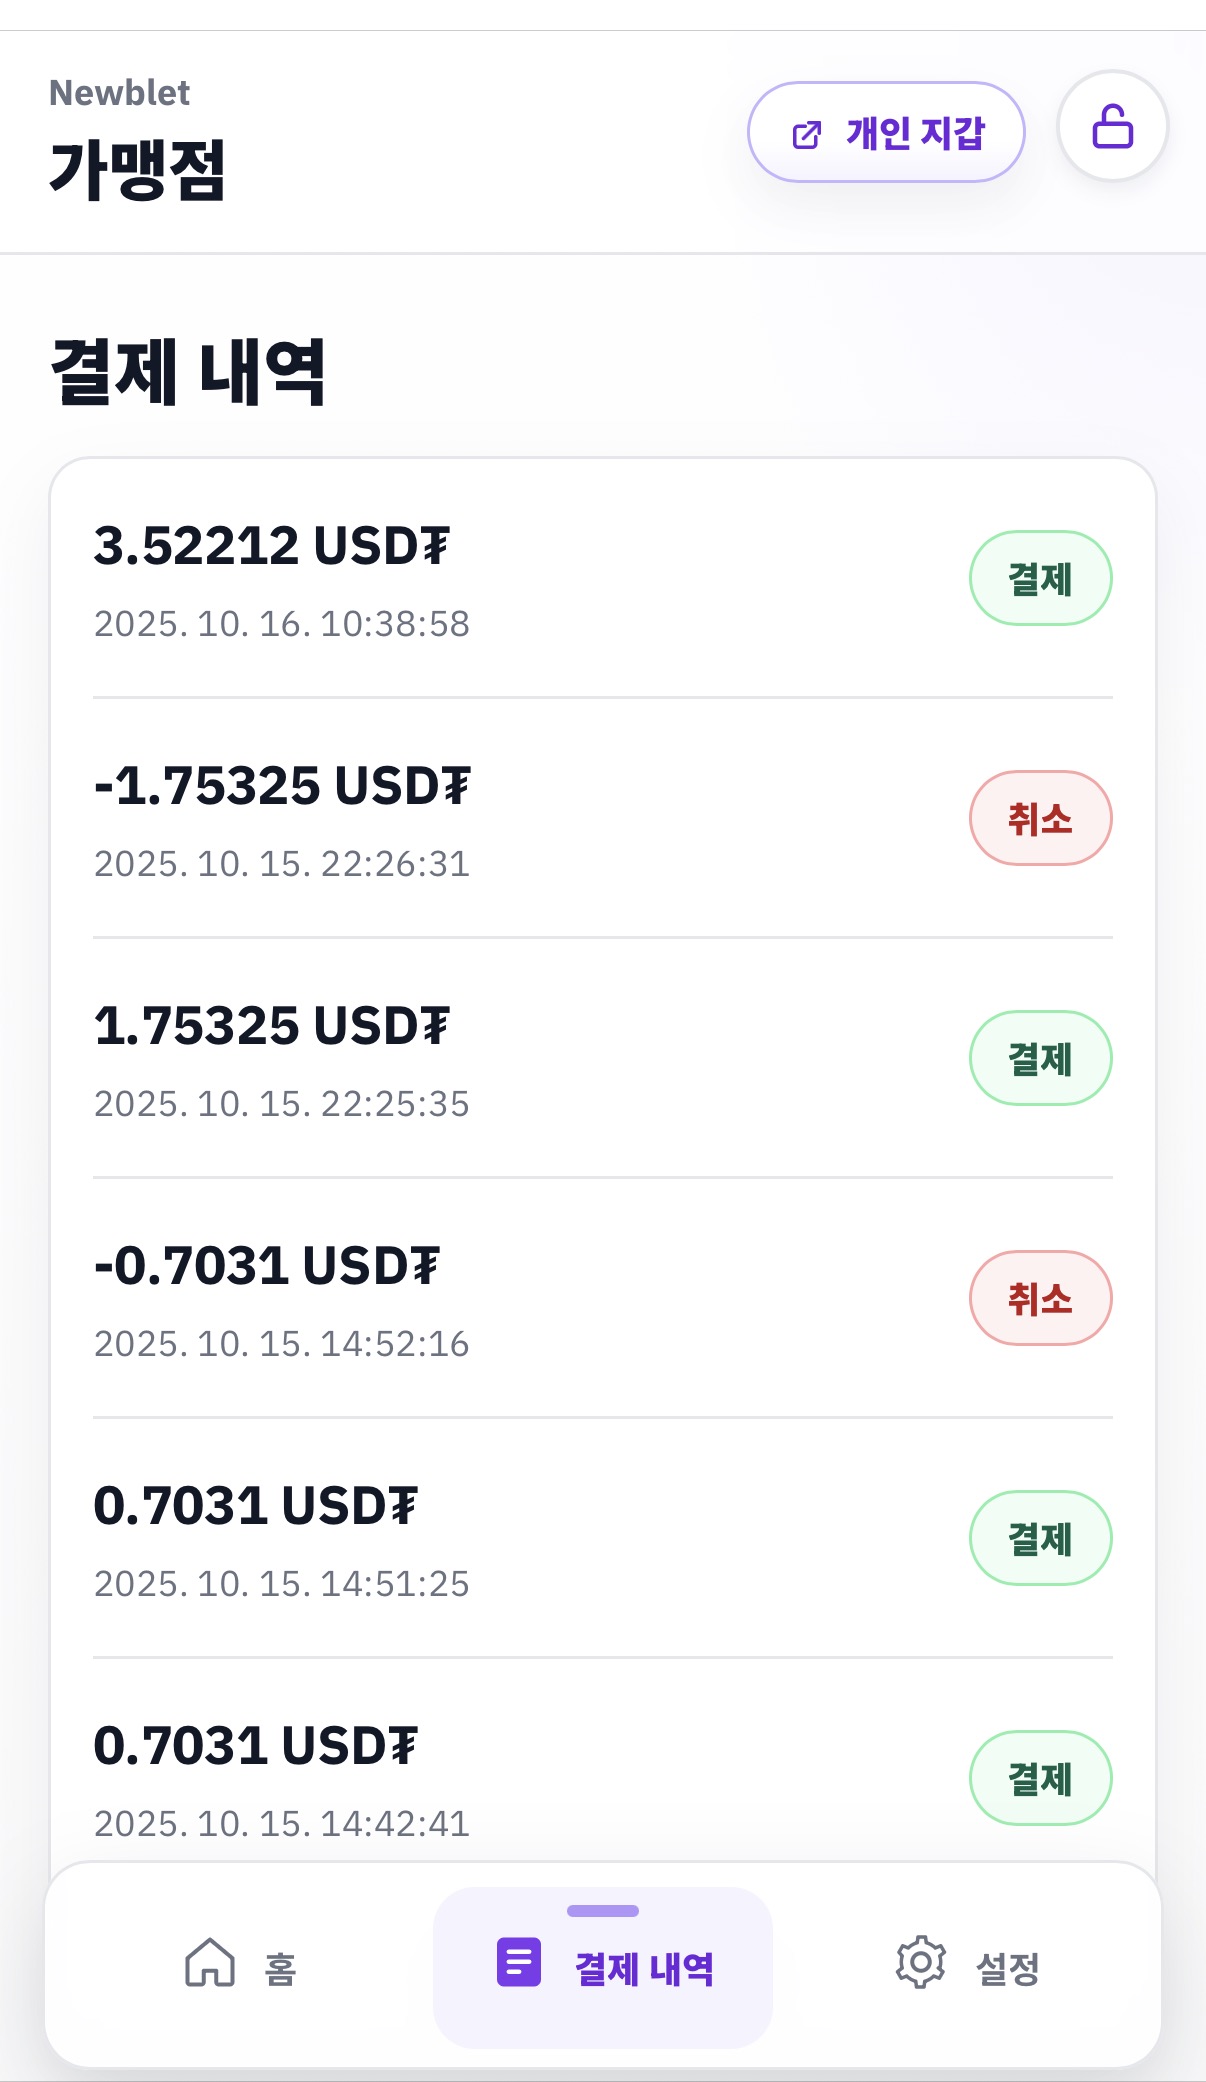Click 결제 badge for 14:42:41 payment

1040,1778
